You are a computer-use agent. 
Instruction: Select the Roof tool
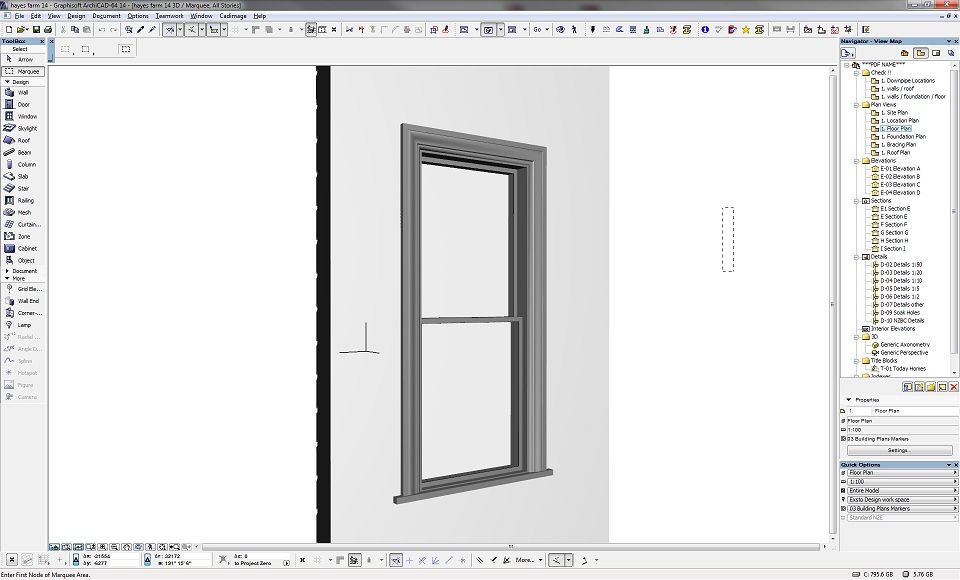22,139
